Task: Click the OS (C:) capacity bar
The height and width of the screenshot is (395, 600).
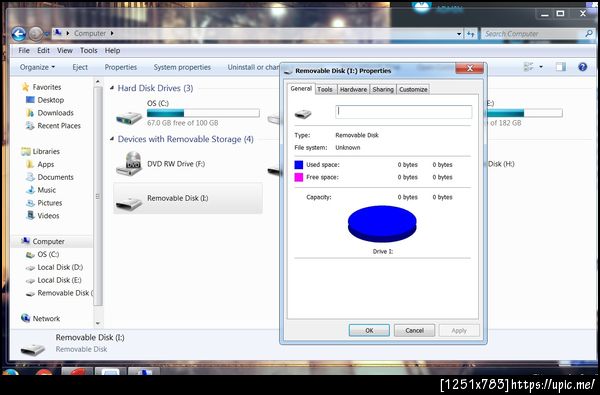Action: 203,113
